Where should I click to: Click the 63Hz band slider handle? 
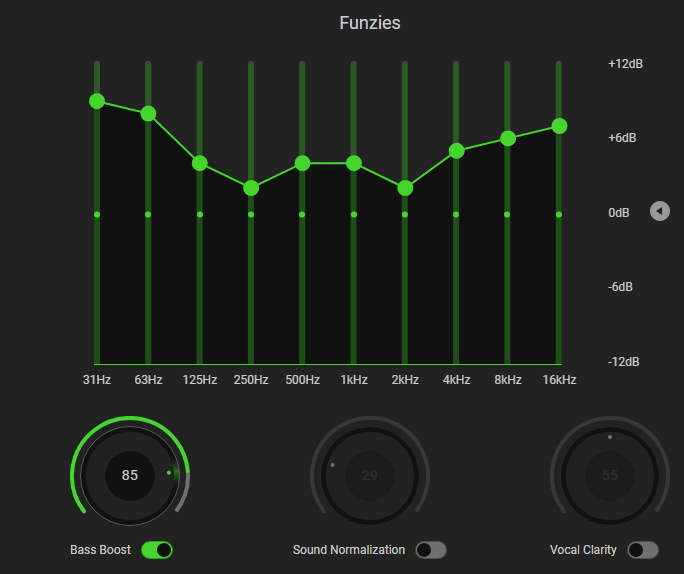pos(148,113)
